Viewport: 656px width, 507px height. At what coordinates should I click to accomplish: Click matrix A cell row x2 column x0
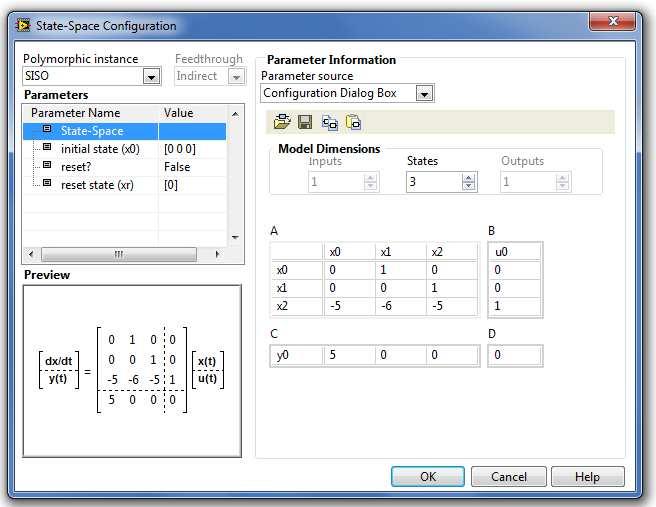click(349, 306)
